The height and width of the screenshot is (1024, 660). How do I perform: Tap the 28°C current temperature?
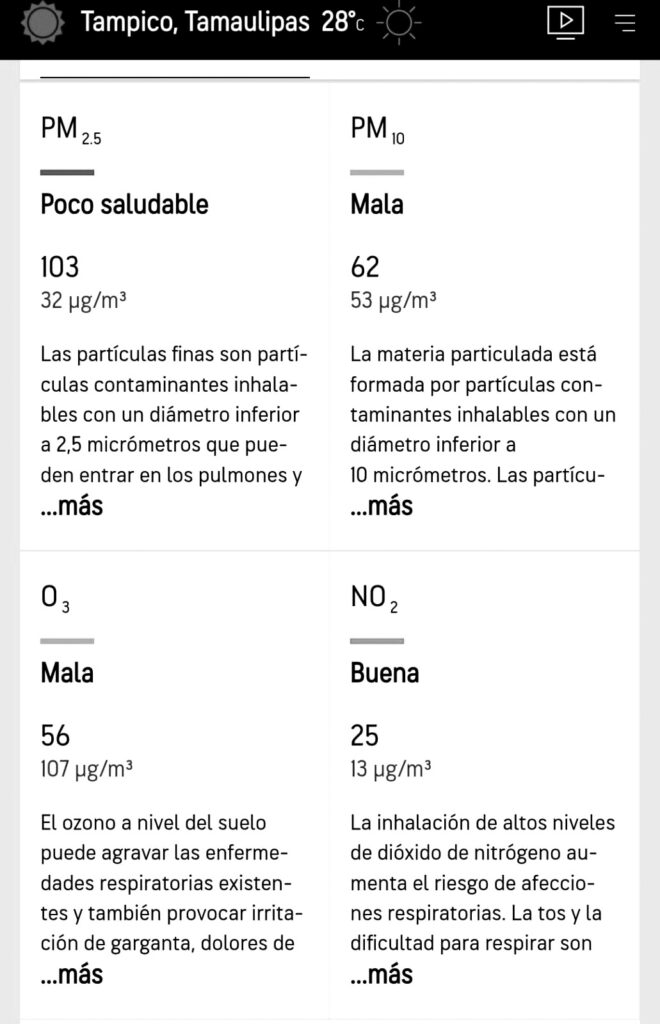coord(343,22)
